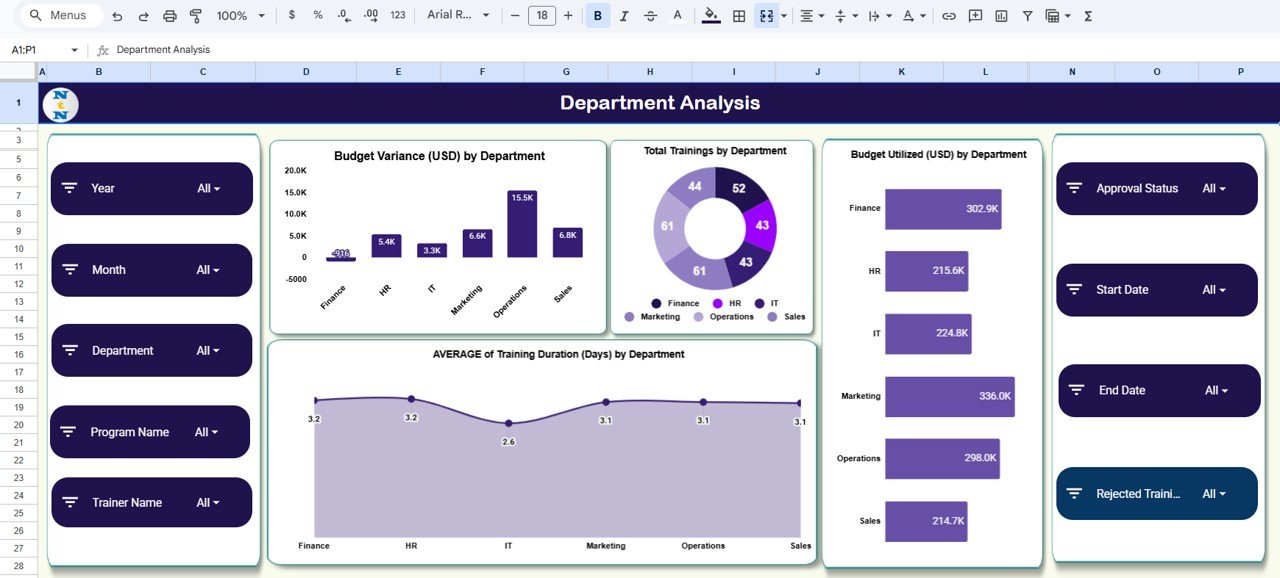Open the Insert chart tool
Viewport: 1280px width, 578px height.
pos(1001,15)
